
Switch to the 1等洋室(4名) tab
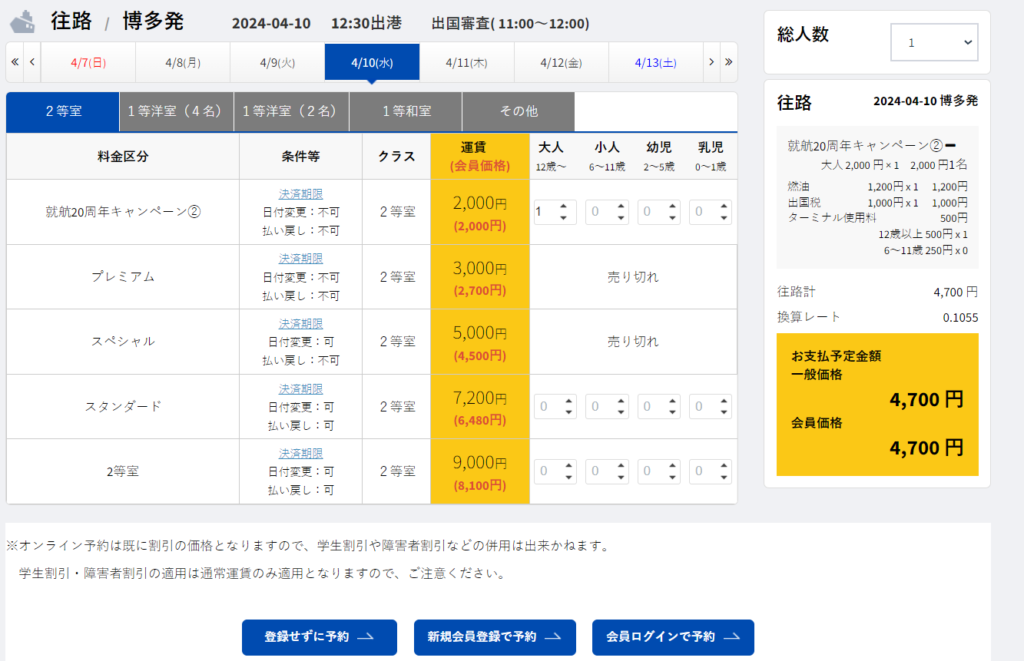176,112
